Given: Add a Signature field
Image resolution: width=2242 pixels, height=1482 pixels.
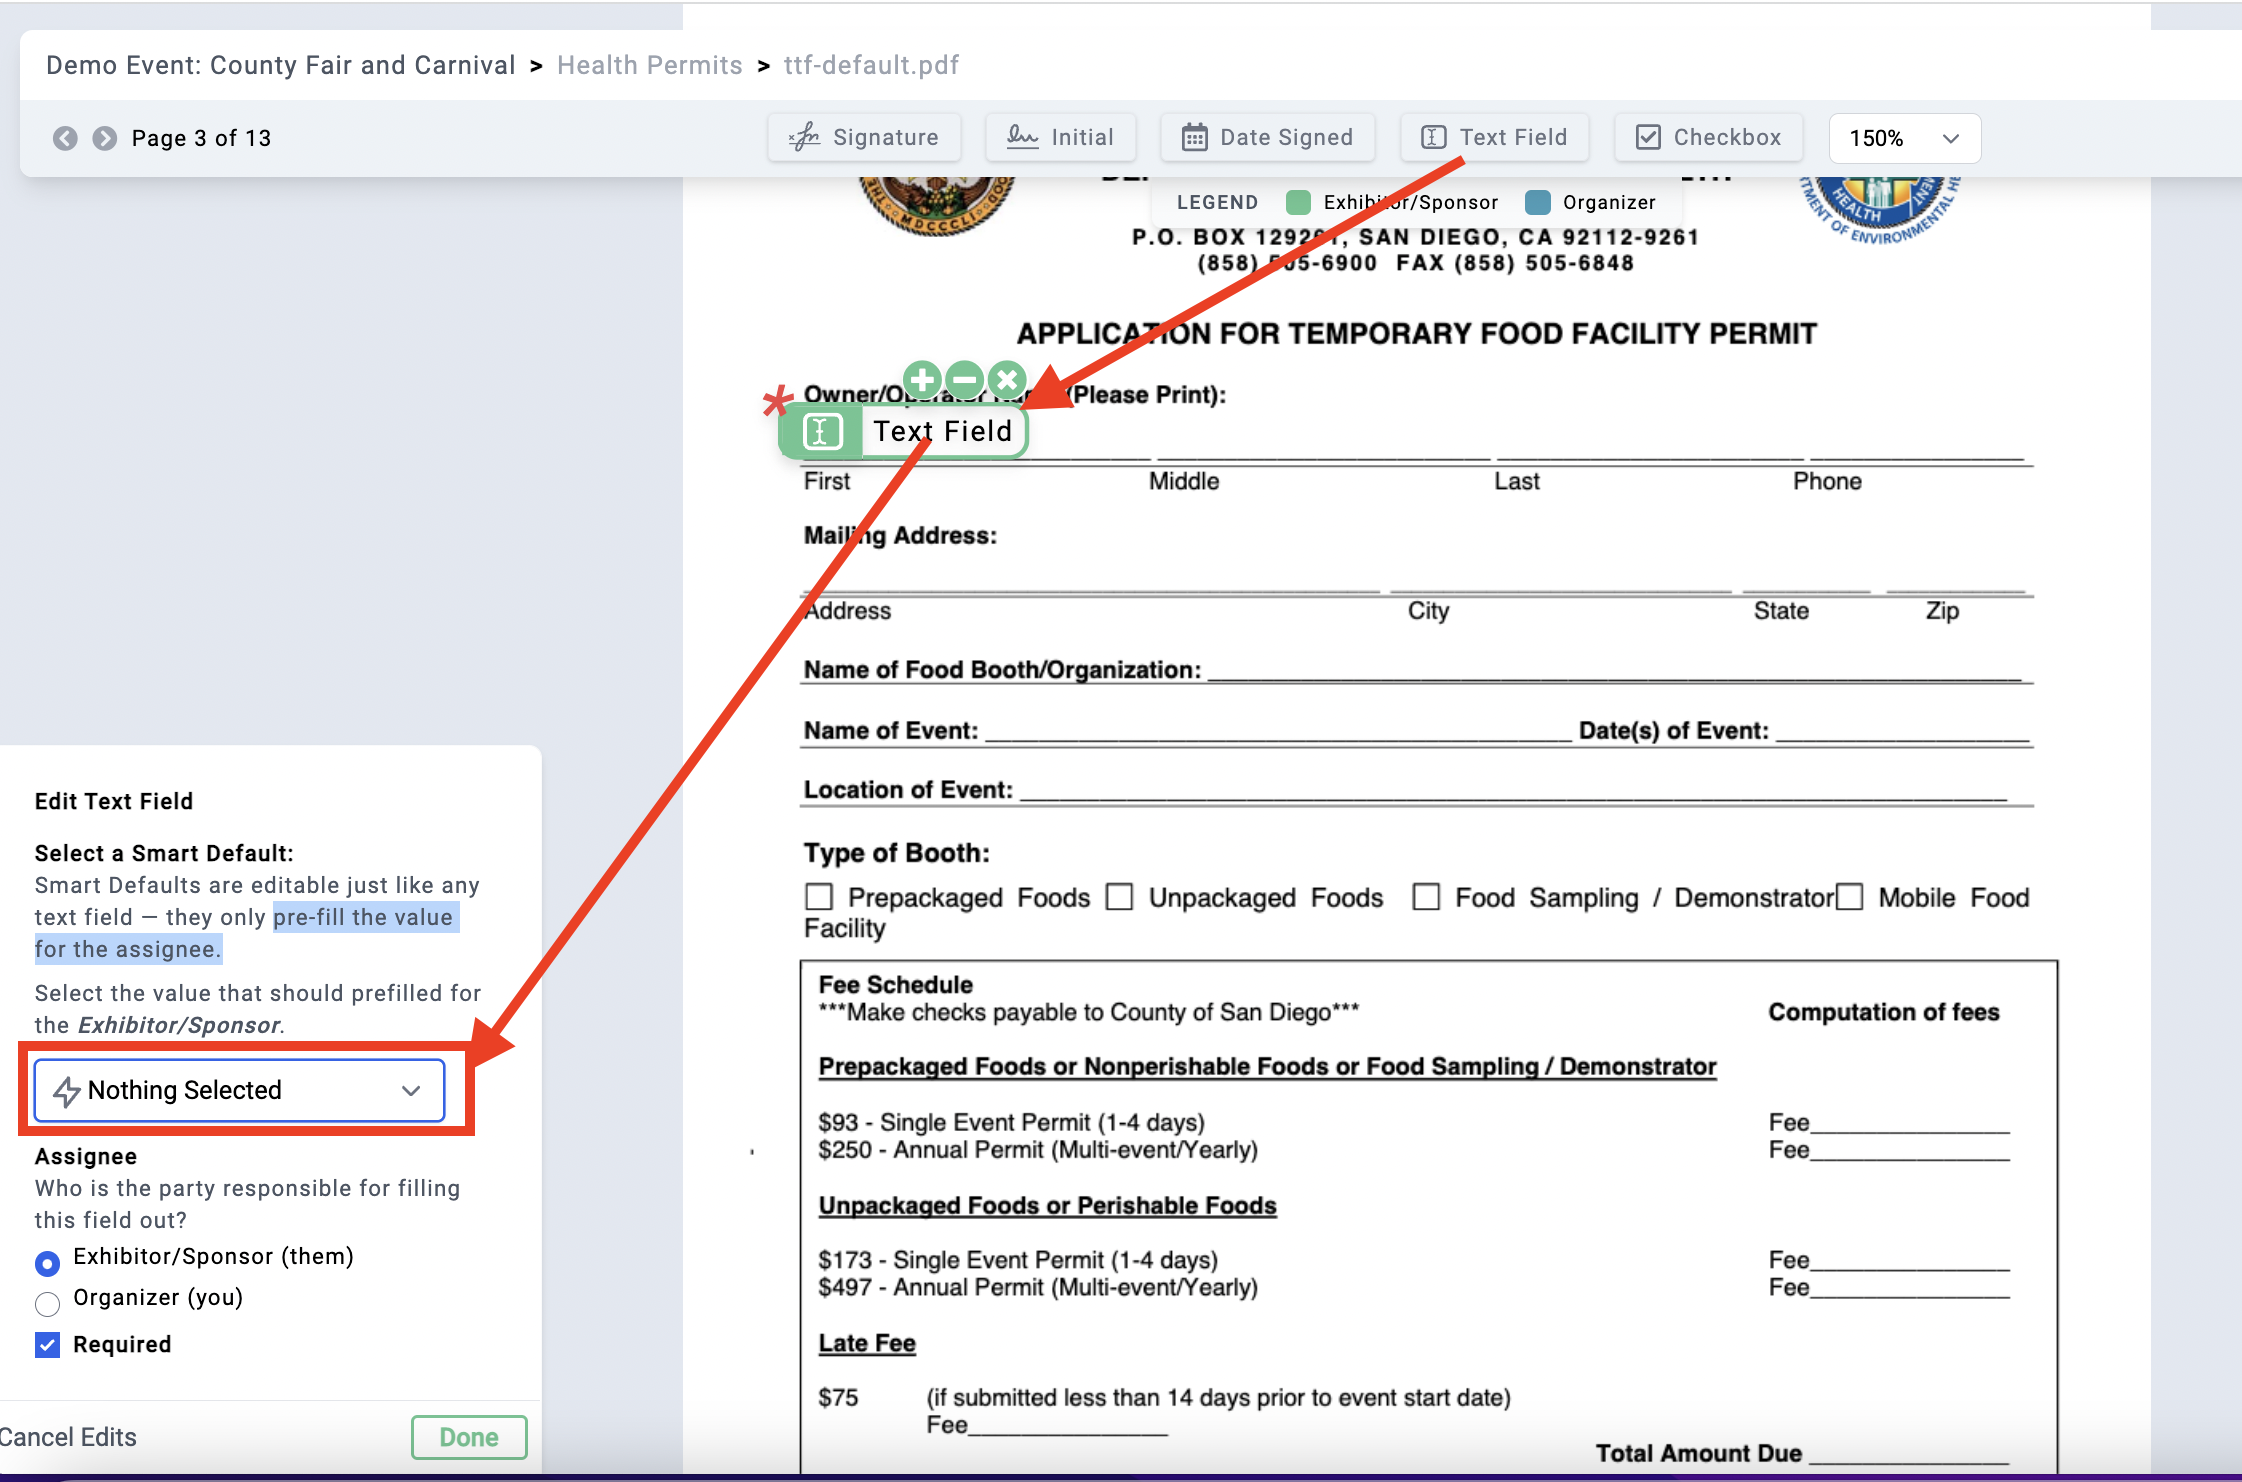Looking at the screenshot, I should click(x=864, y=138).
